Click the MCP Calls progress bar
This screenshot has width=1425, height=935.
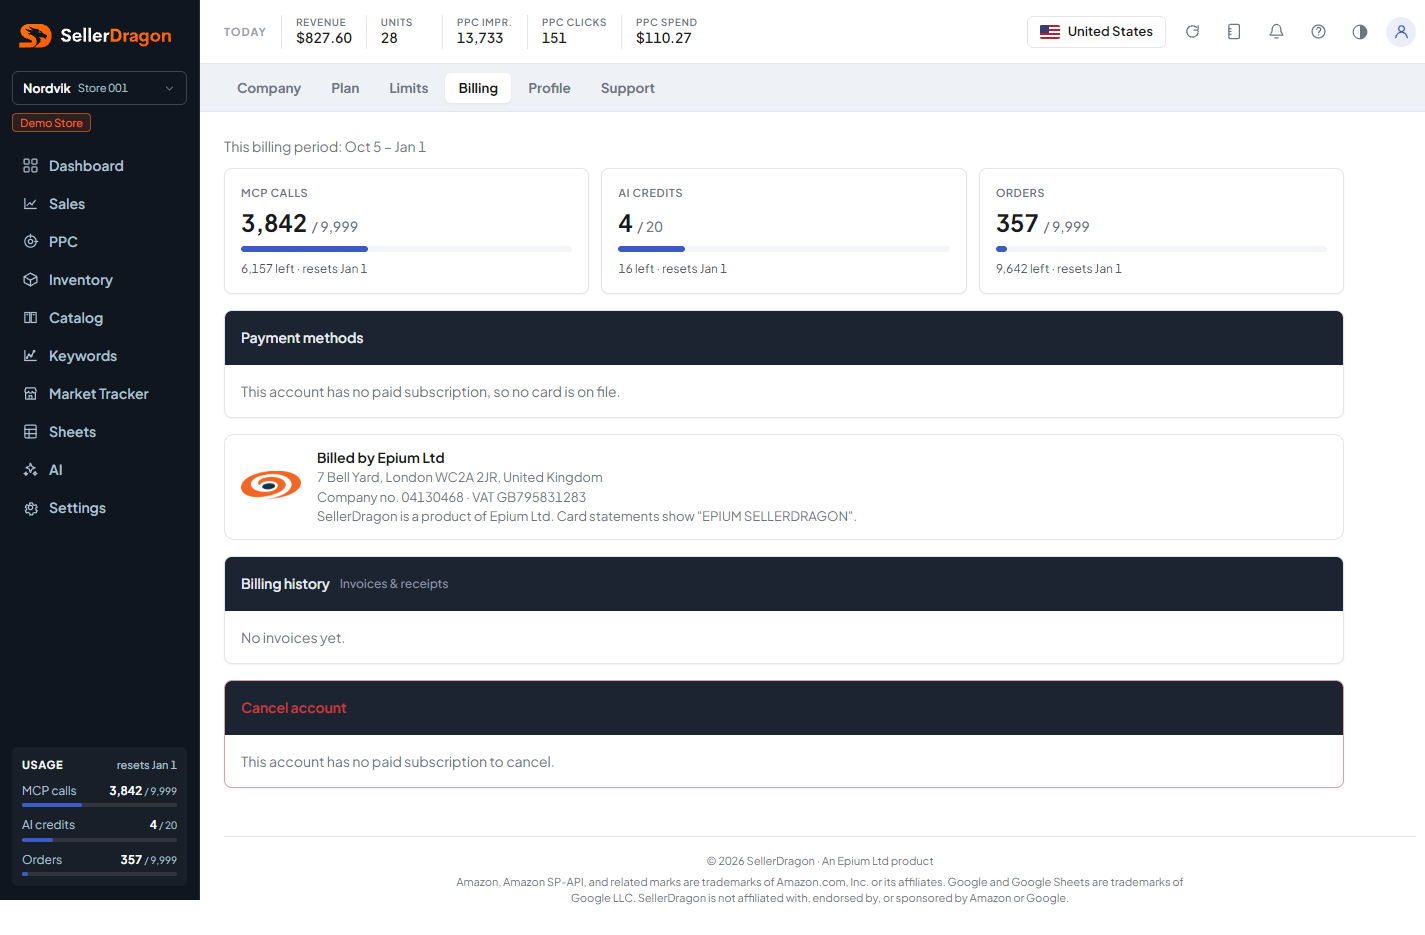(x=406, y=249)
